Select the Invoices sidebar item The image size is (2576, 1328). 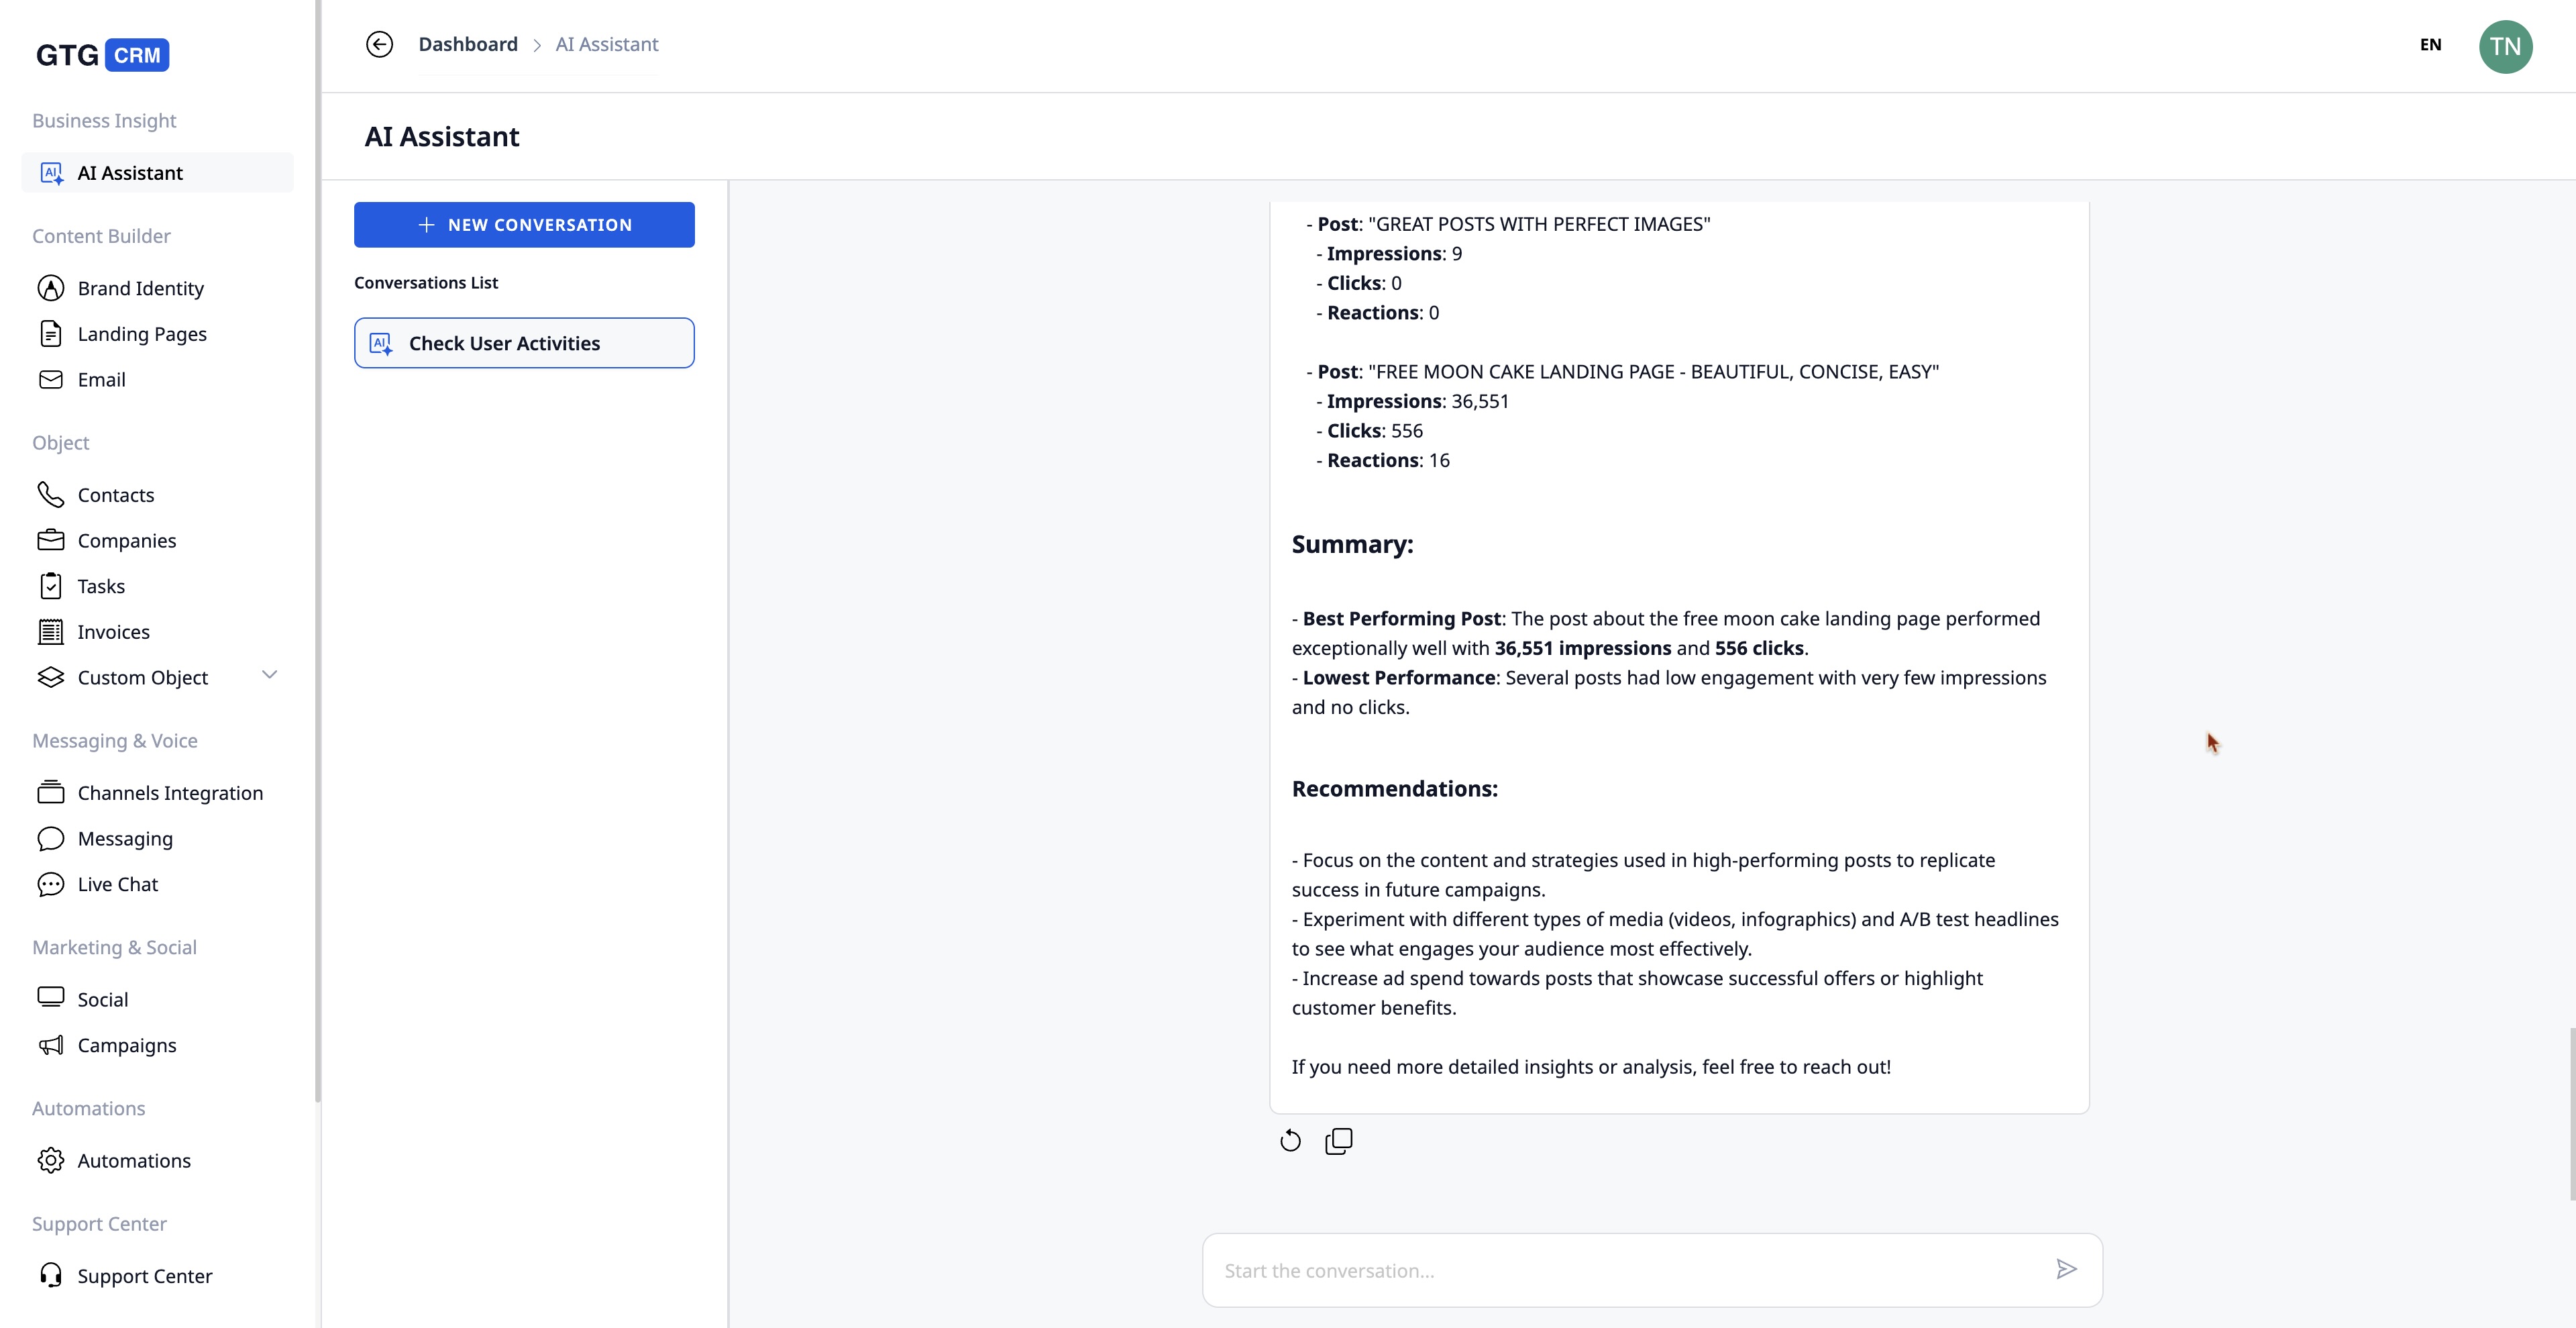pos(113,632)
